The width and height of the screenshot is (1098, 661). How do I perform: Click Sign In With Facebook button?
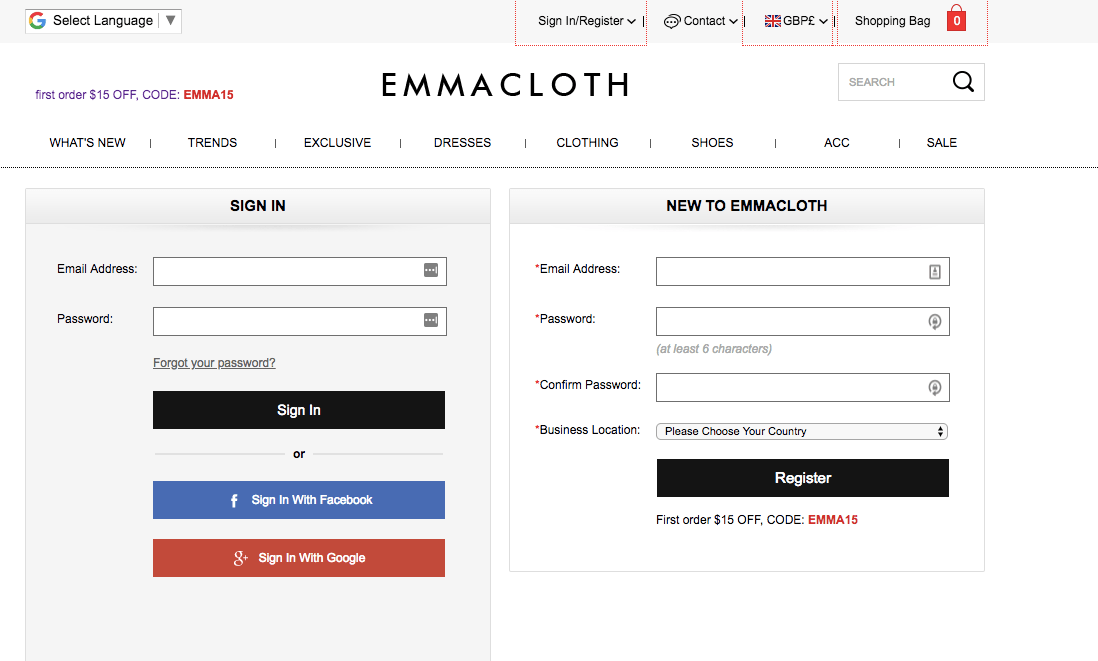(x=299, y=500)
